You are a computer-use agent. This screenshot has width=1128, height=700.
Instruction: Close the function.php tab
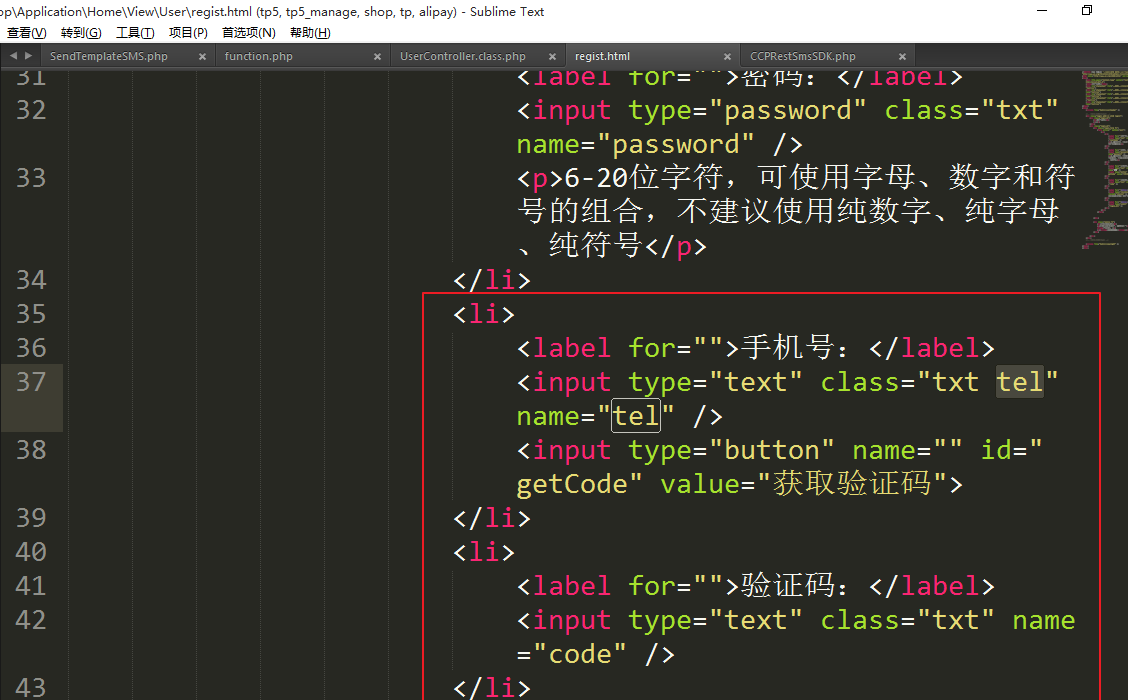(x=376, y=57)
